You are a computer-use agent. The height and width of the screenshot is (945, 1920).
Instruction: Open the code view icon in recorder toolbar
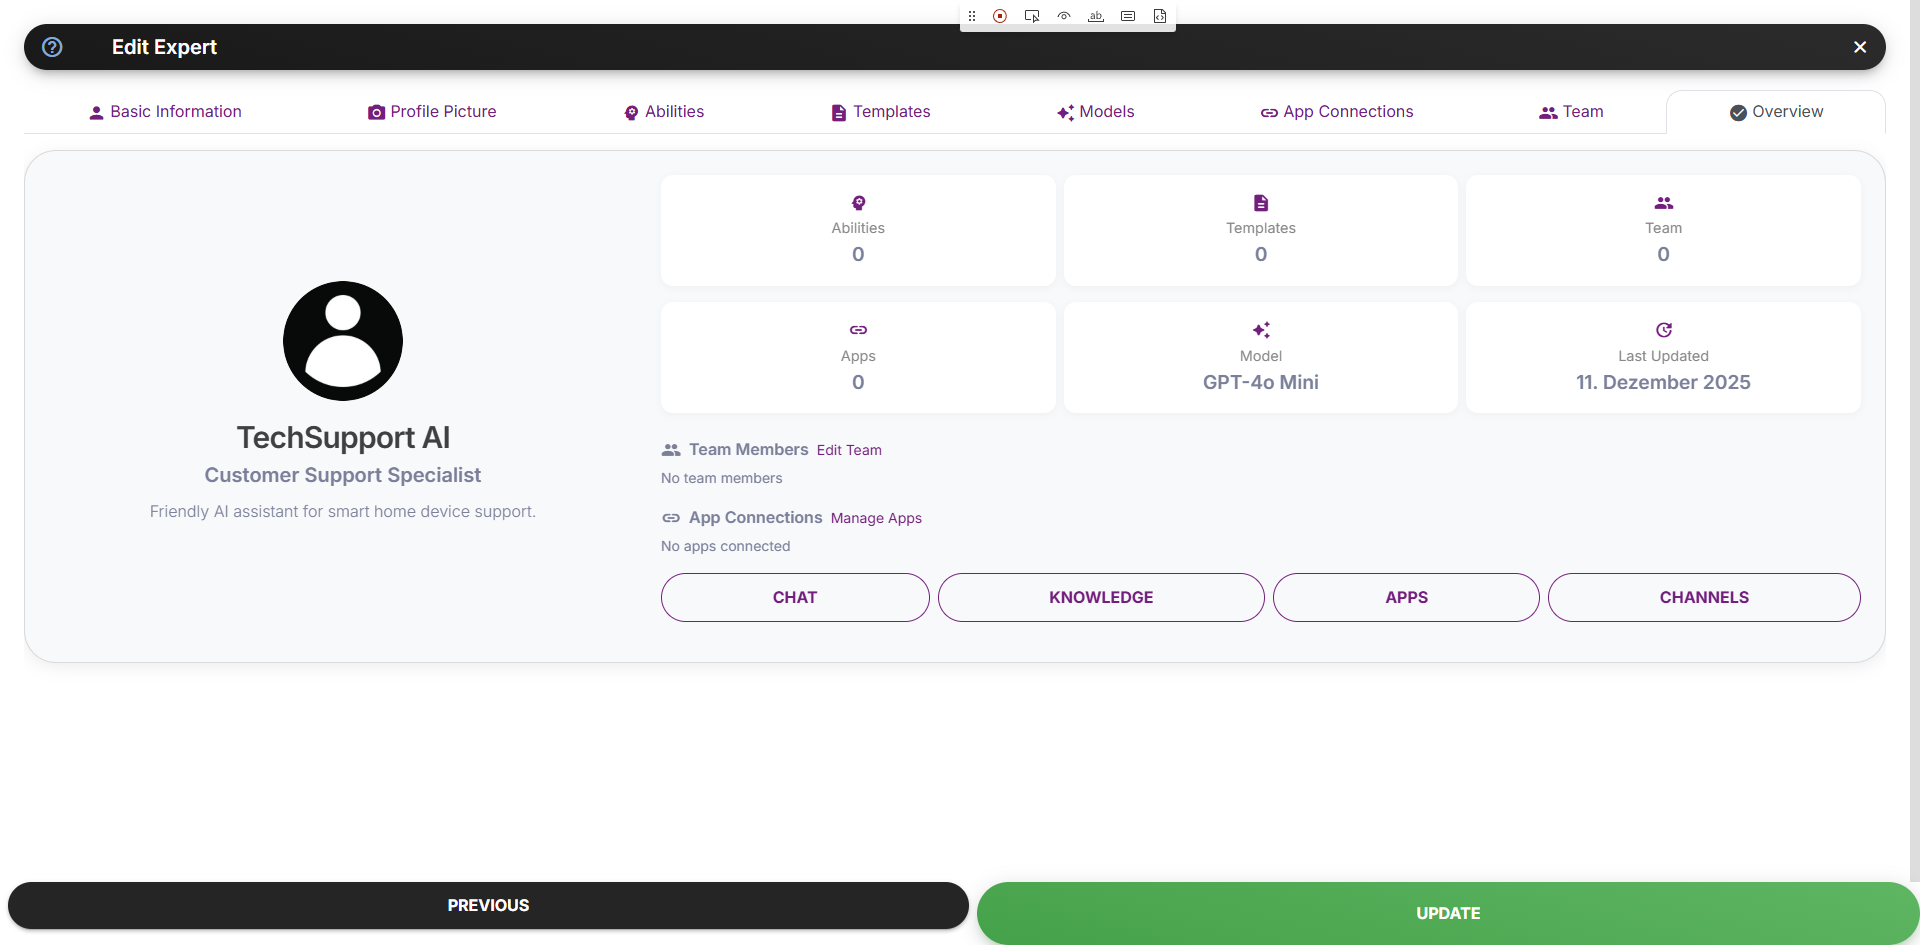click(x=1161, y=16)
